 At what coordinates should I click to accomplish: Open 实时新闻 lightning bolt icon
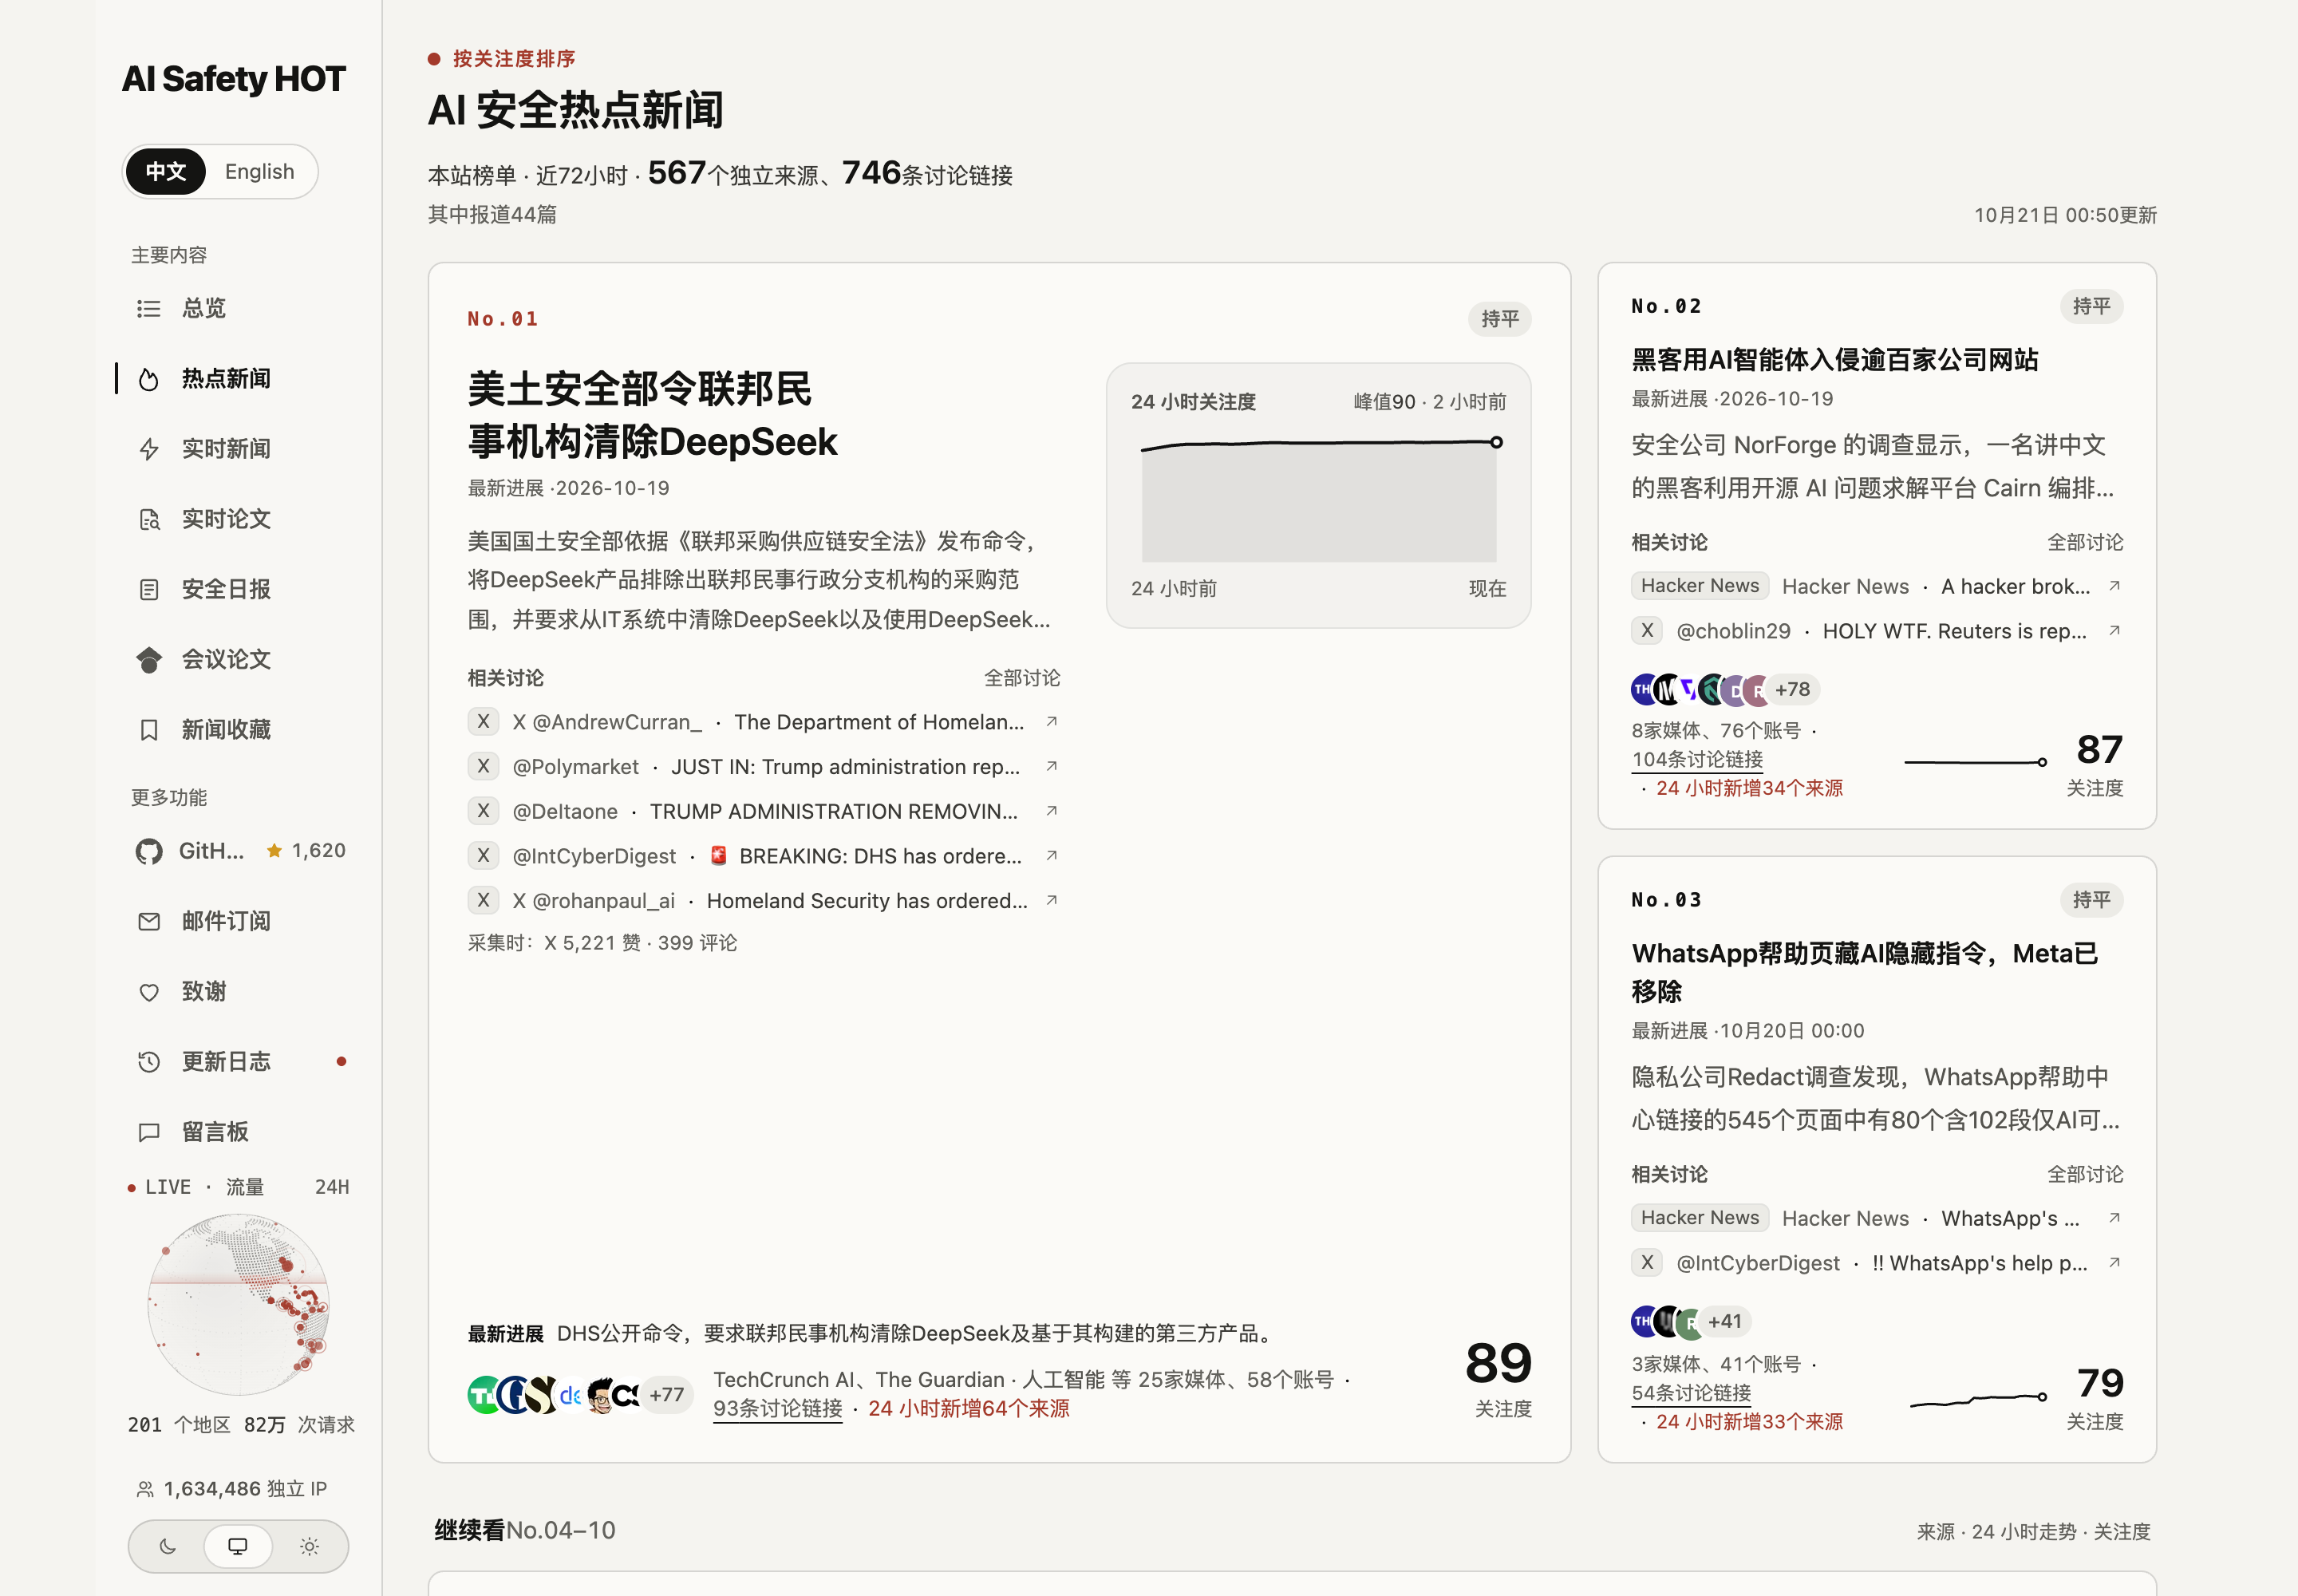[149, 449]
